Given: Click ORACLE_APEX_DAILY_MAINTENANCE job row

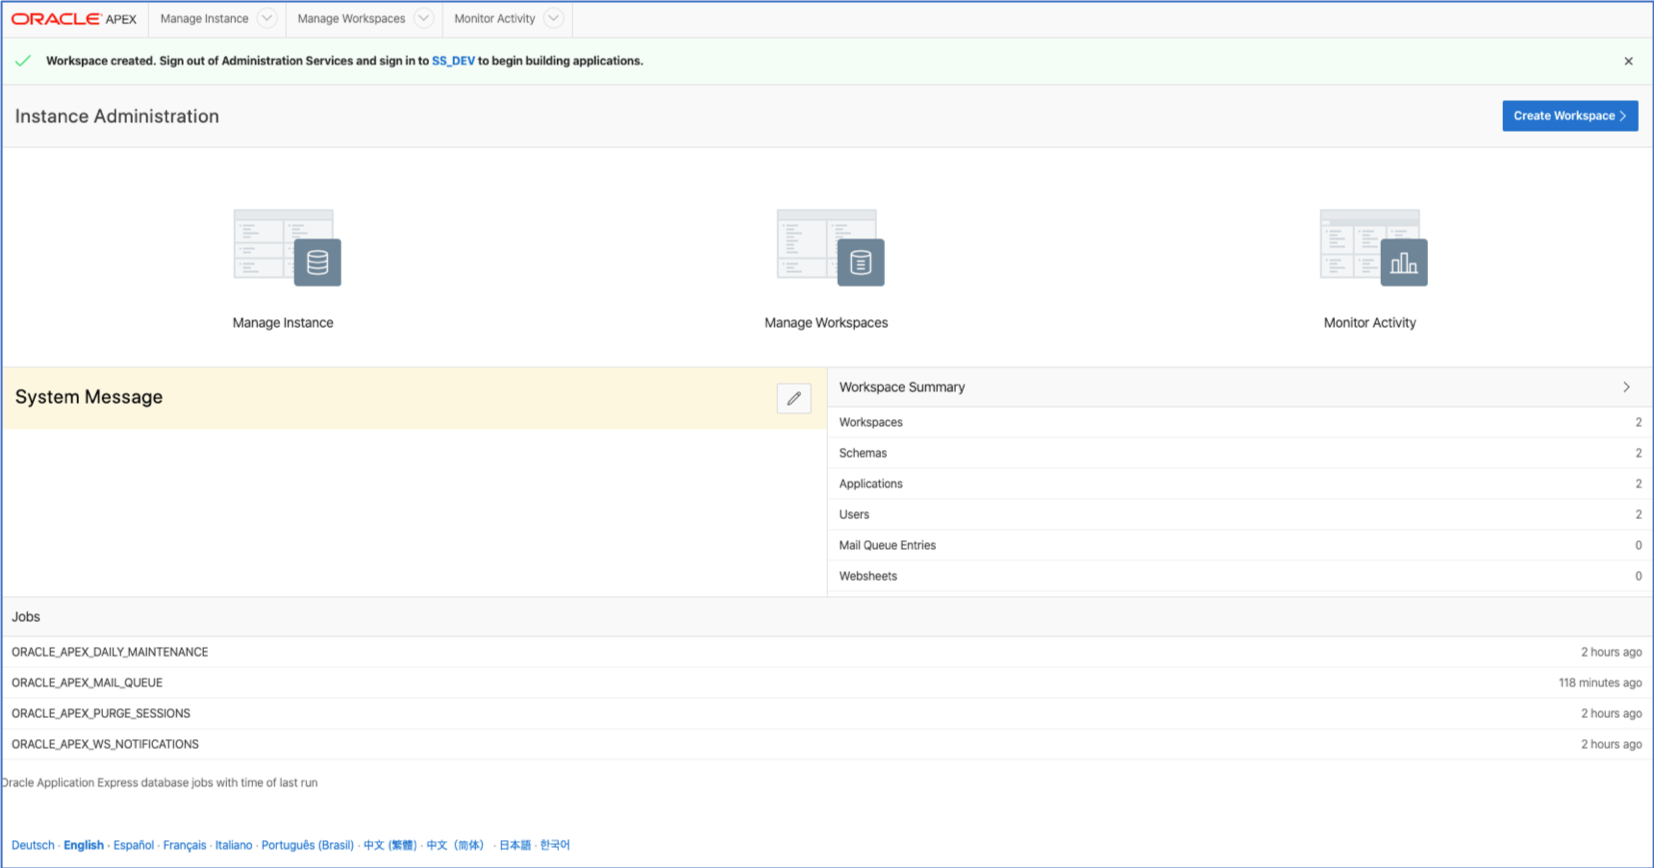Looking at the screenshot, I should pyautogui.click(x=827, y=652).
